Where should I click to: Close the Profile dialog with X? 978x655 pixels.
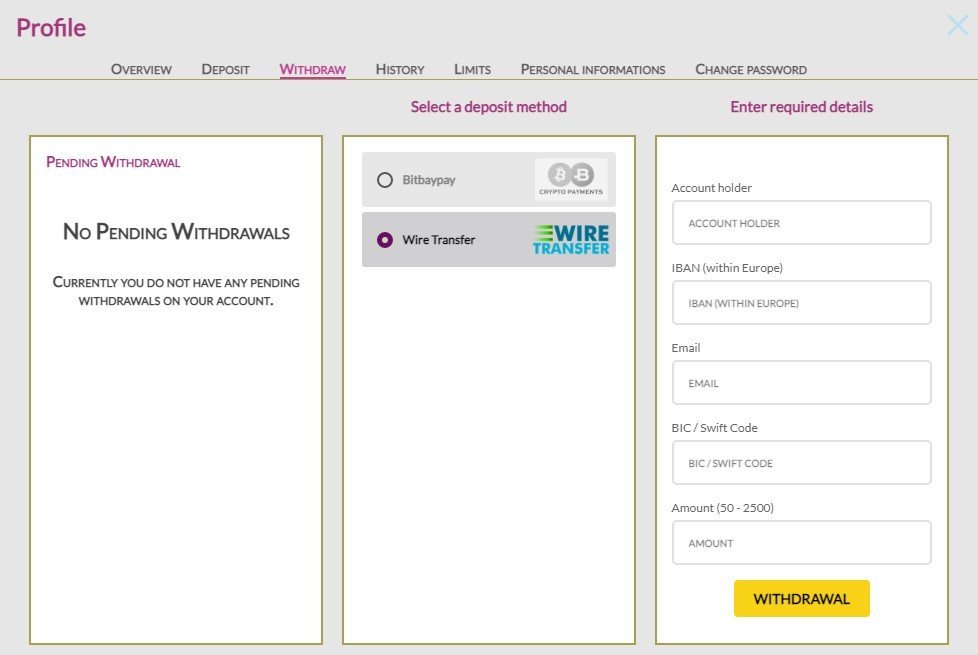tap(957, 26)
